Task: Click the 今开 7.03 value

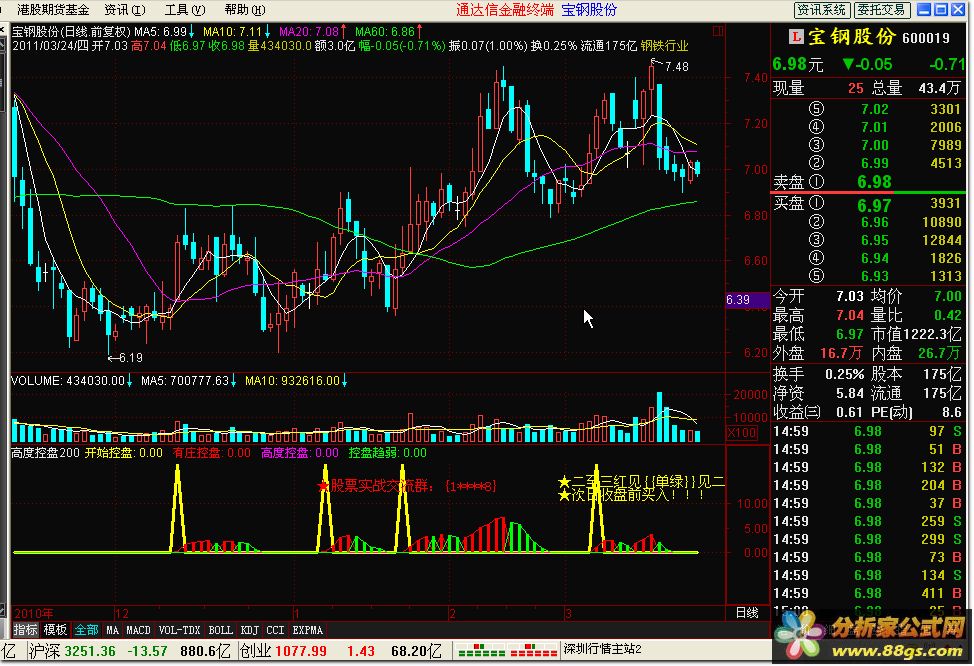Action: click(850, 296)
